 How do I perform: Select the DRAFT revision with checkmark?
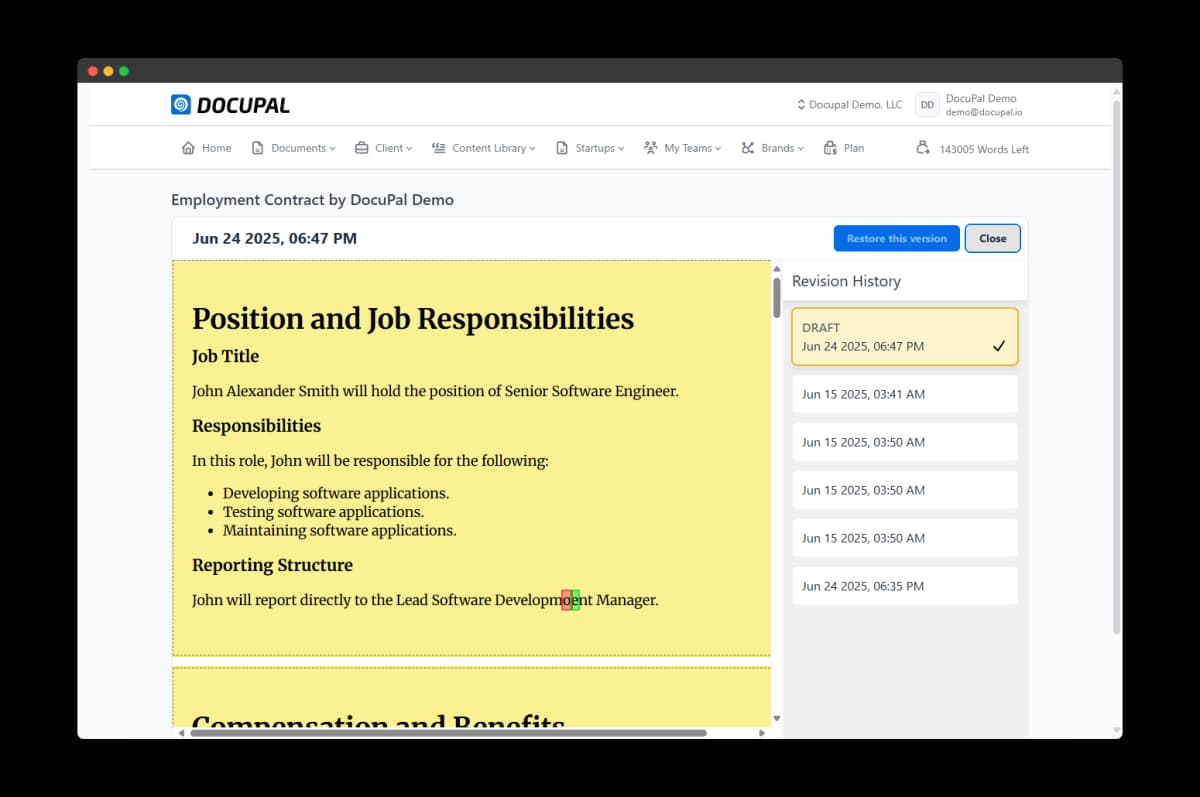[904, 337]
